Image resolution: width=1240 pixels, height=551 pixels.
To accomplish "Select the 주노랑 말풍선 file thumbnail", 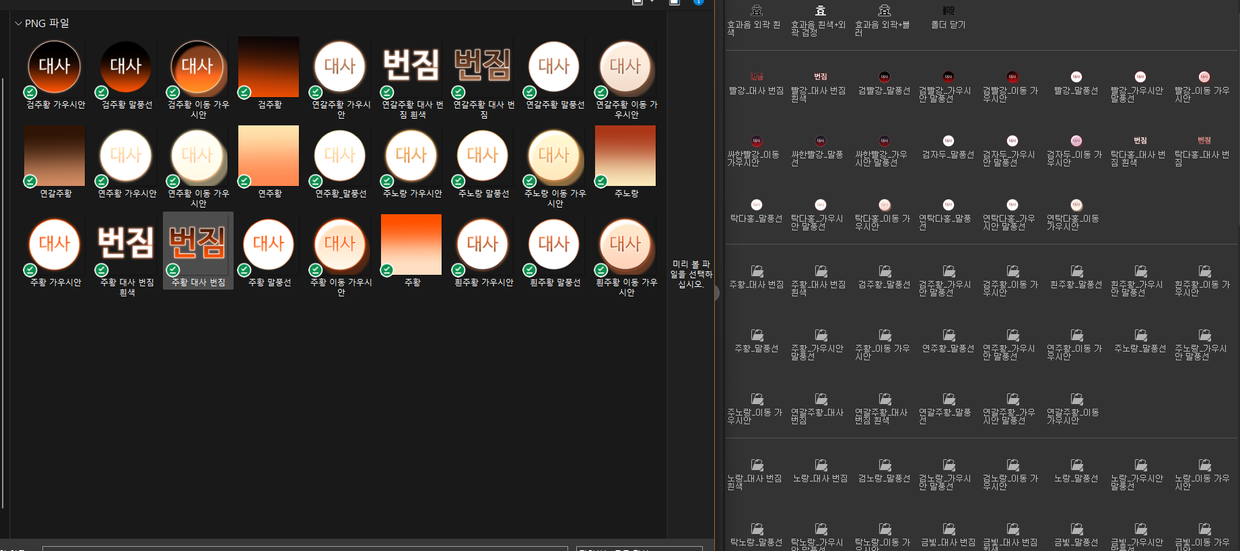I will (x=482, y=155).
